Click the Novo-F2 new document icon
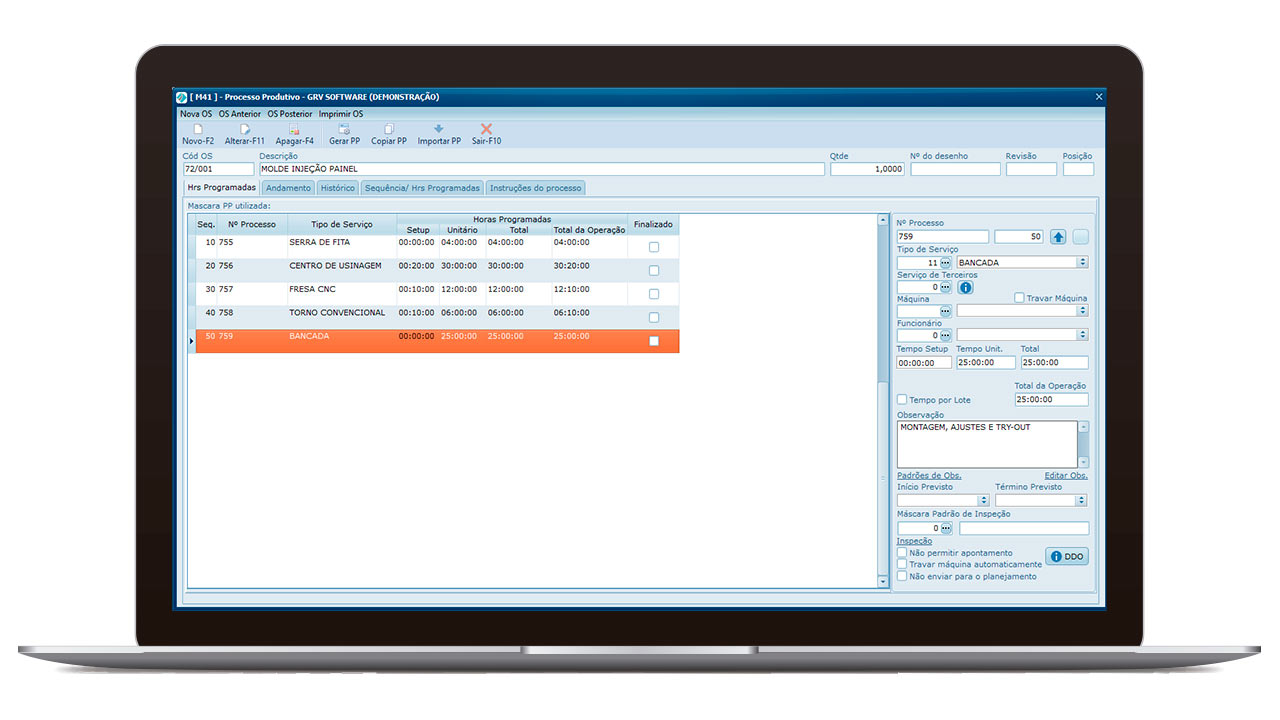 (198, 129)
